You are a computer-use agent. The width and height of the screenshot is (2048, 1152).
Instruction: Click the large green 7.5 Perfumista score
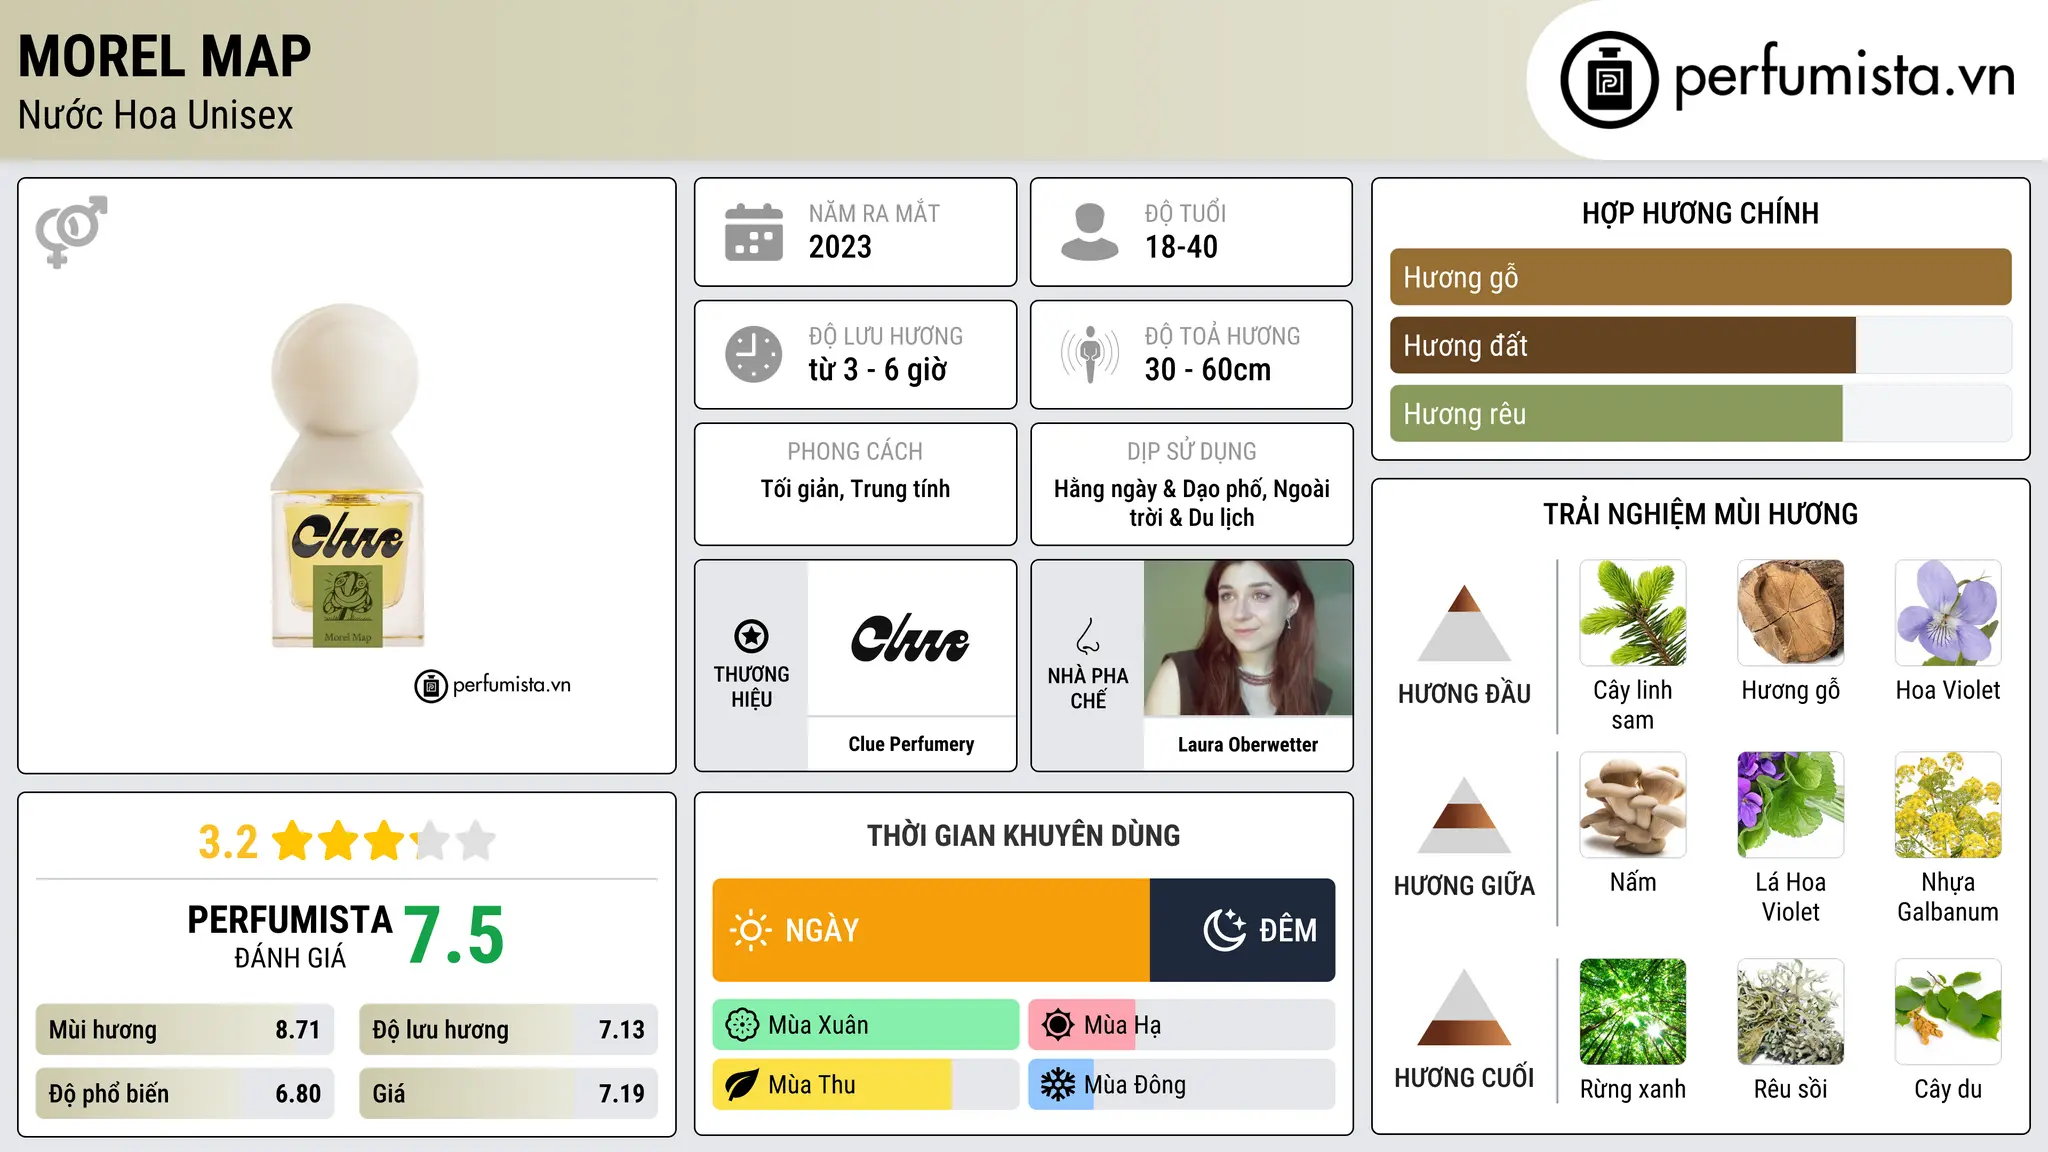pyautogui.click(x=455, y=935)
